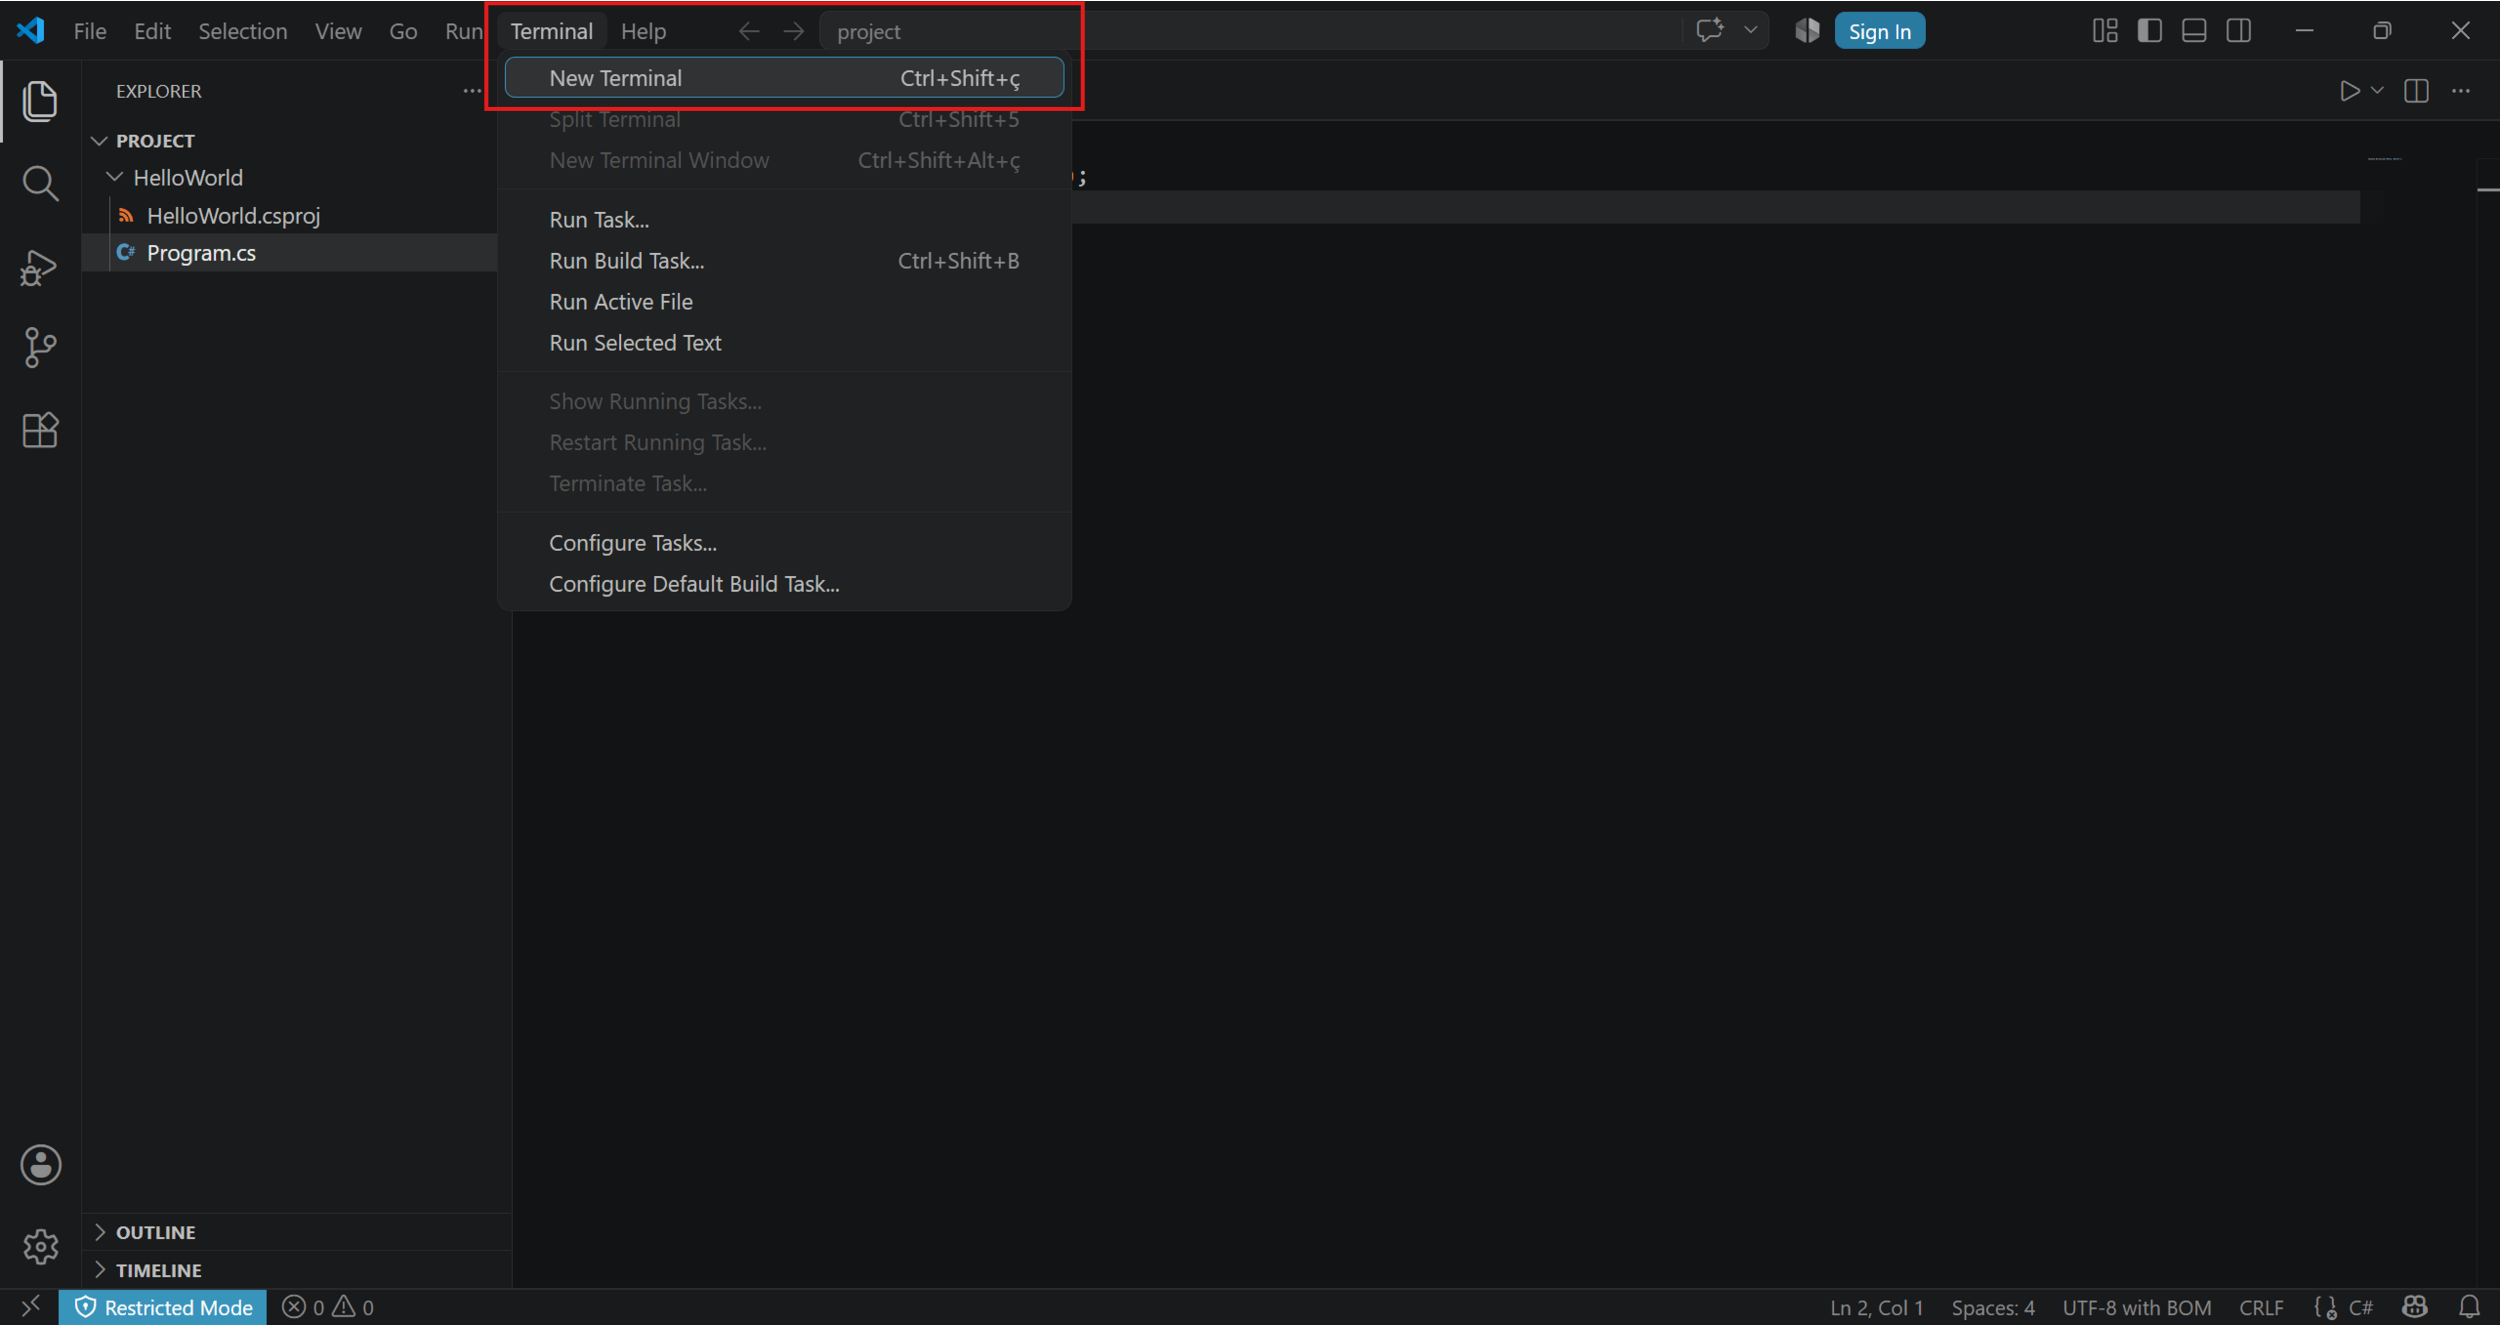Open Source Control view icon
The width and height of the screenshot is (2500, 1325).
pyautogui.click(x=40, y=348)
